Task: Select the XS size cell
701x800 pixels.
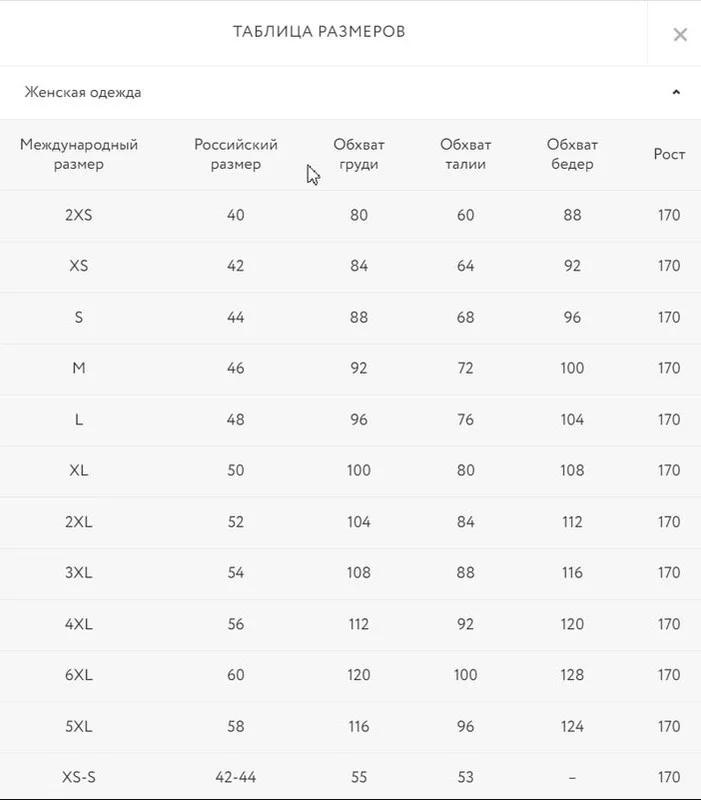Action: coord(79,266)
